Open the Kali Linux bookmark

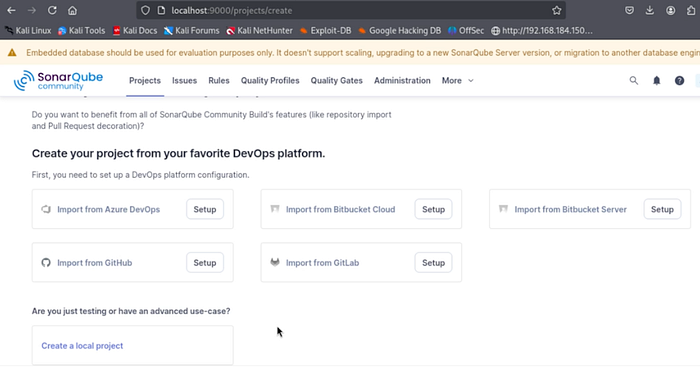click(x=28, y=30)
